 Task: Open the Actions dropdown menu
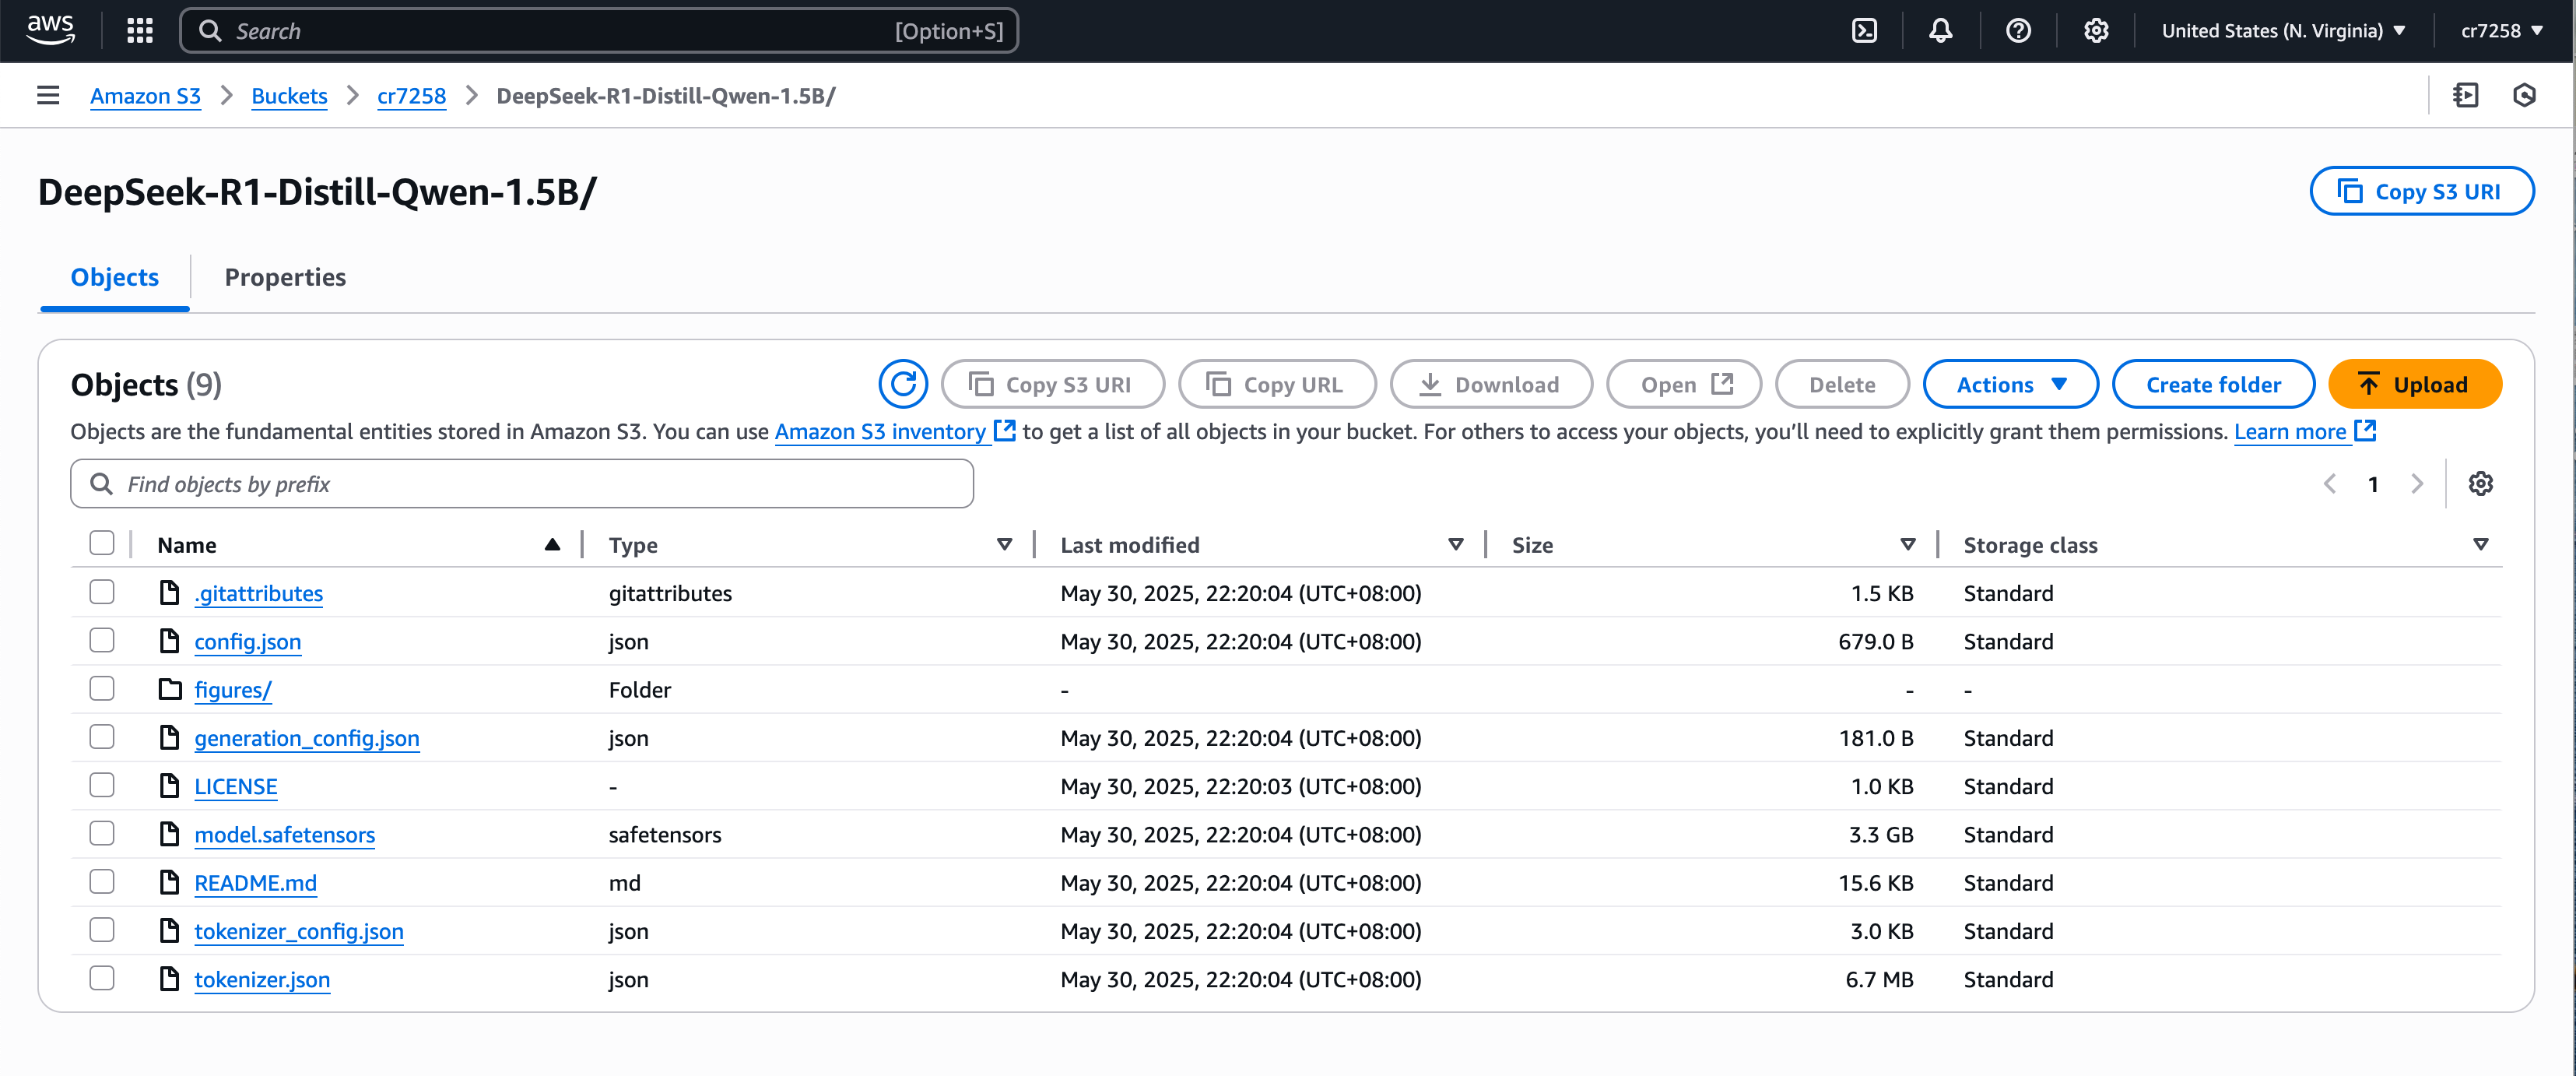(x=2010, y=384)
